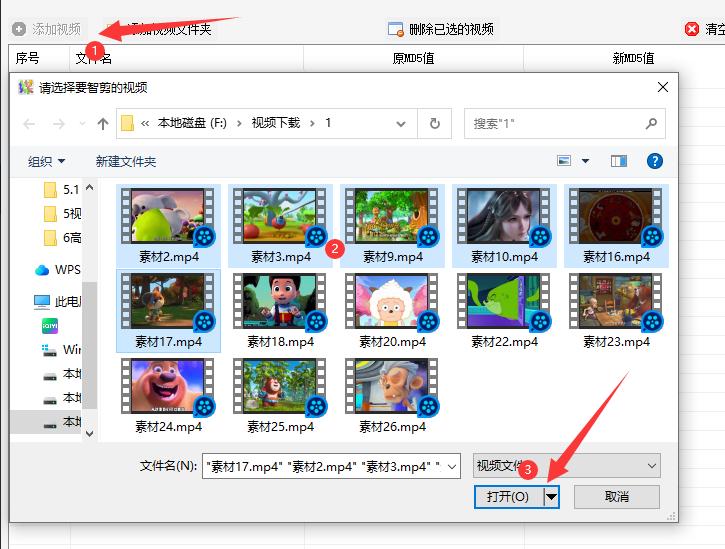Click the 原MD5值 column header
This screenshot has width=725, height=549.
[x=413, y=58]
